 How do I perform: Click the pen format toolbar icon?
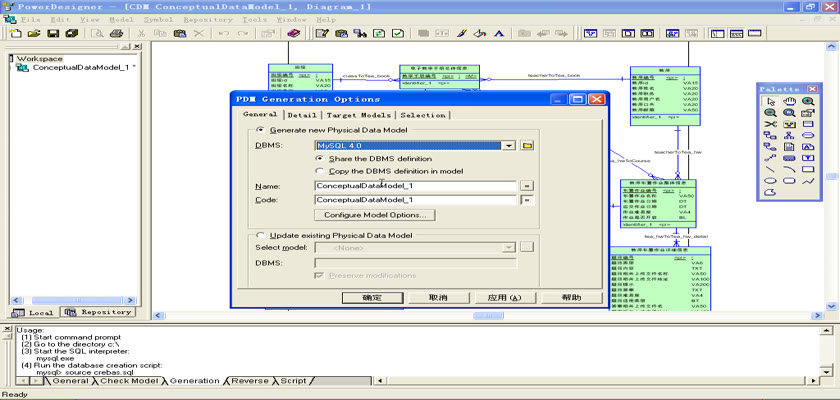[462, 33]
